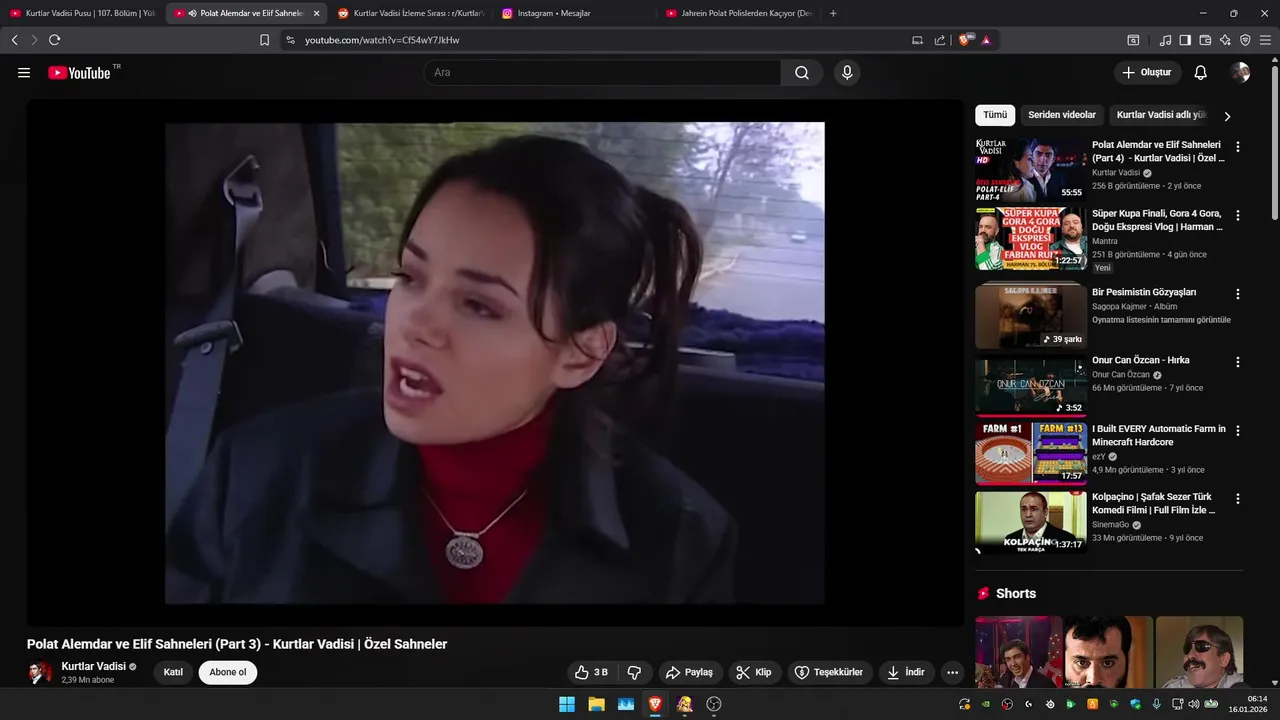Viewport: 1280px width, 720px height.
Task: Select the Tümü filter chip
Action: 995,115
